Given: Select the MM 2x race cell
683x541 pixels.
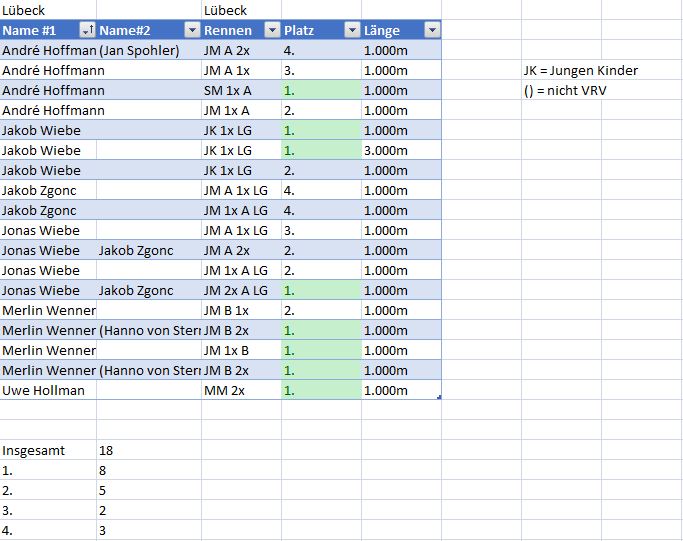Looking at the screenshot, I should pos(240,390).
